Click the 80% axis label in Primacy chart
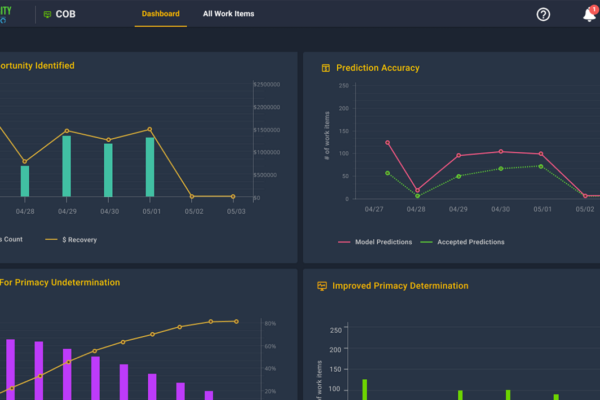The width and height of the screenshot is (600, 400). click(x=270, y=323)
